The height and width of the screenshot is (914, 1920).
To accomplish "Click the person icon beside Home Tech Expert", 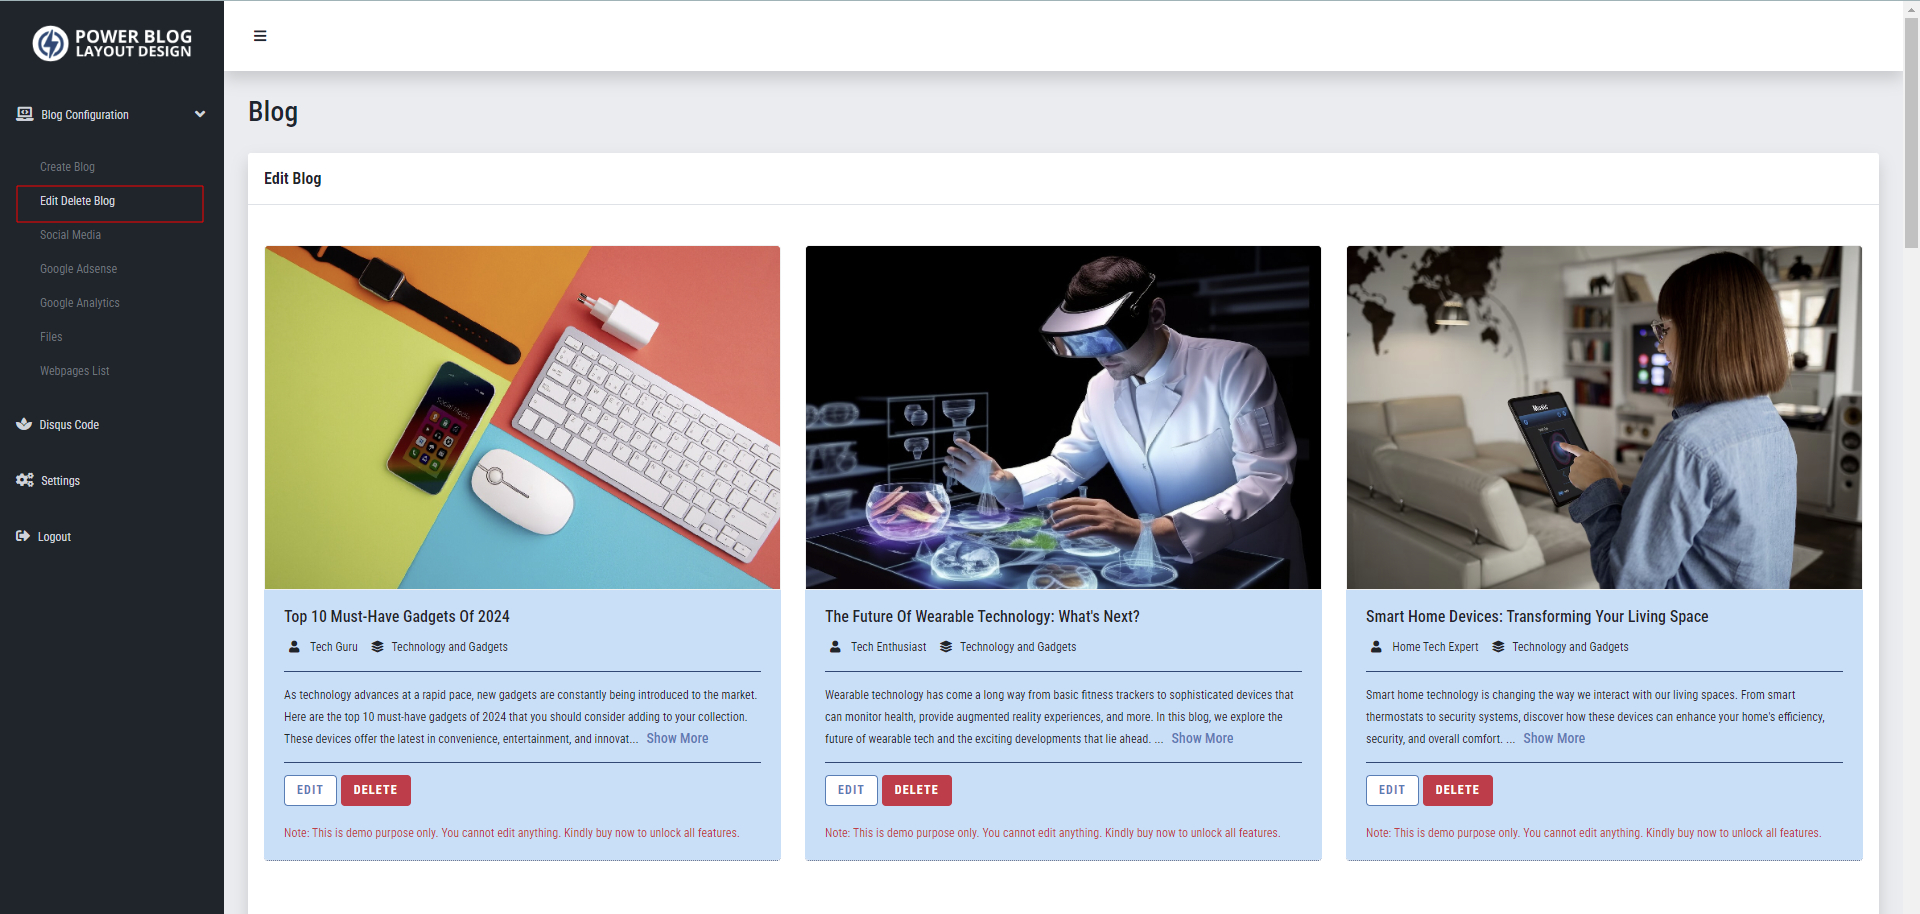I will coord(1375,647).
